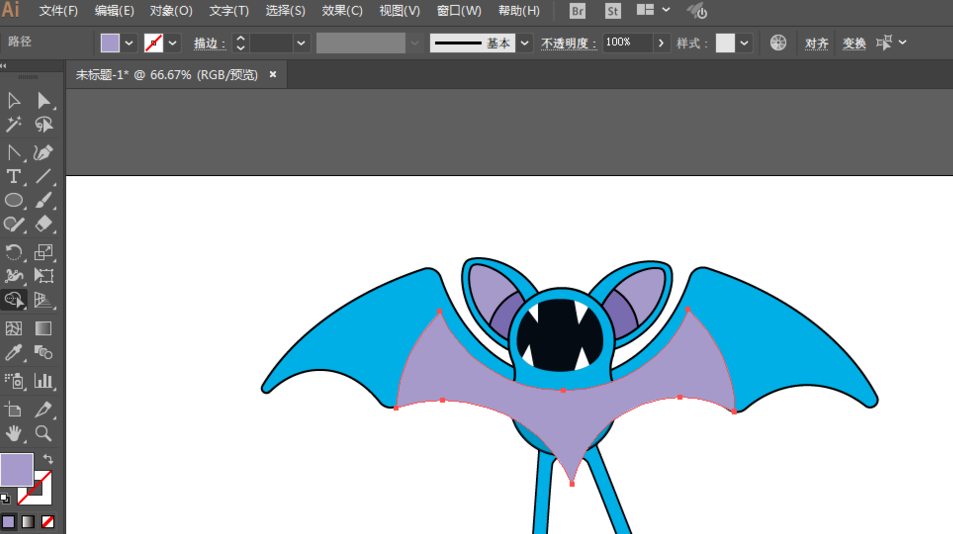Viewport: 953px width, 534px height.
Task: Open the 效果(C) menu
Action: click(x=342, y=11)
